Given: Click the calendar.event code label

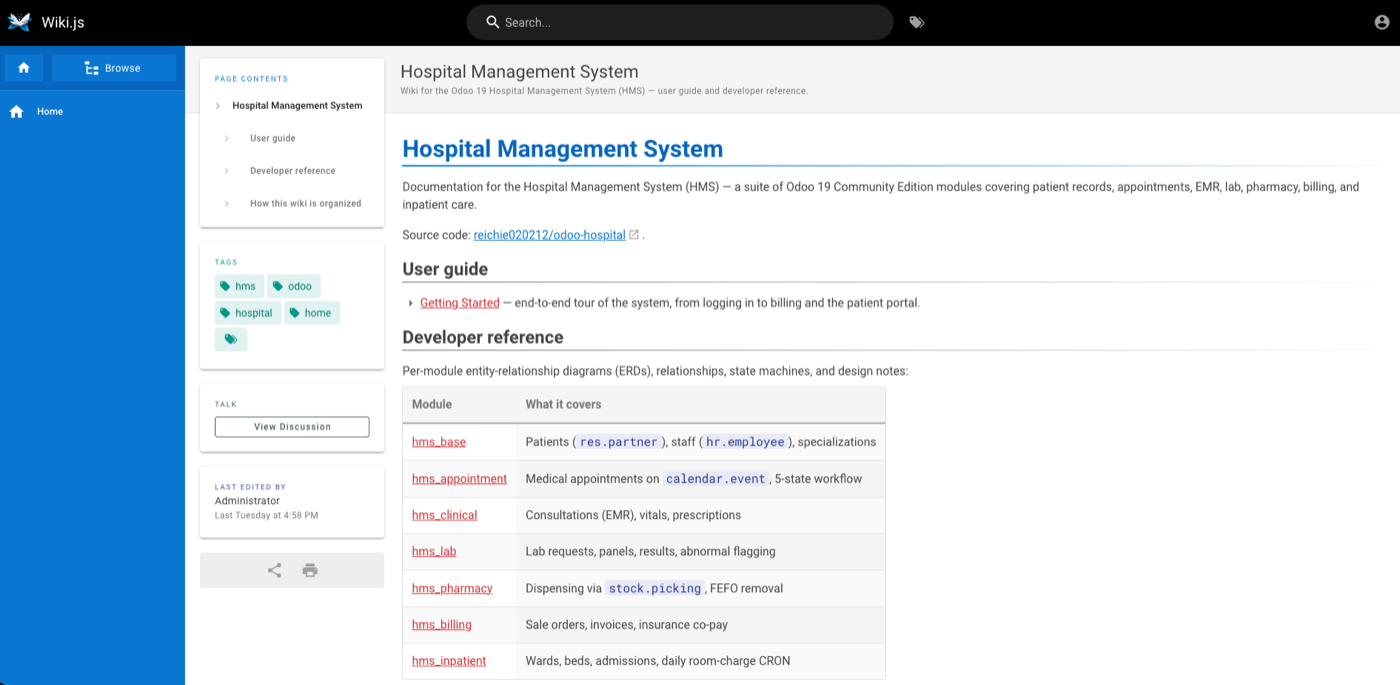Looking at the screenshot, I should tap(716, 479).
